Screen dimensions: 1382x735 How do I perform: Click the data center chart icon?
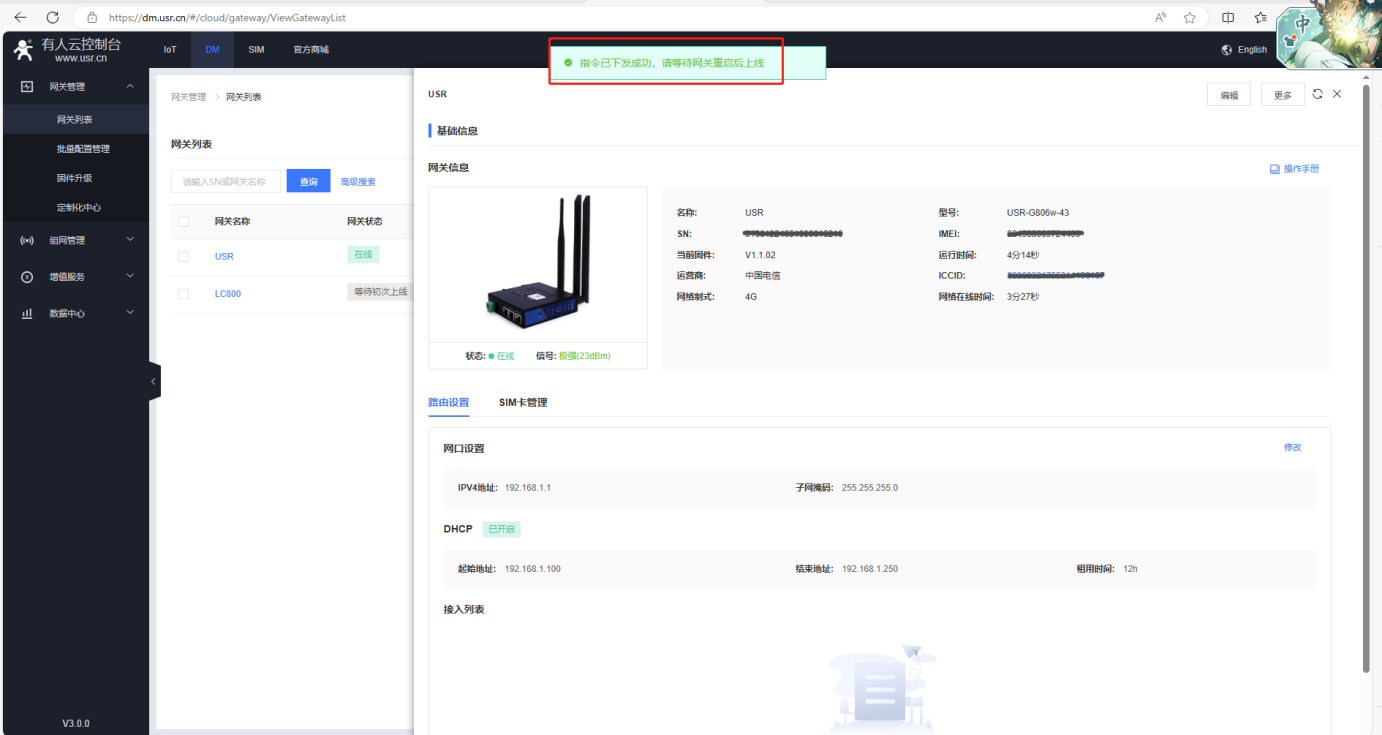click(27, 313)
